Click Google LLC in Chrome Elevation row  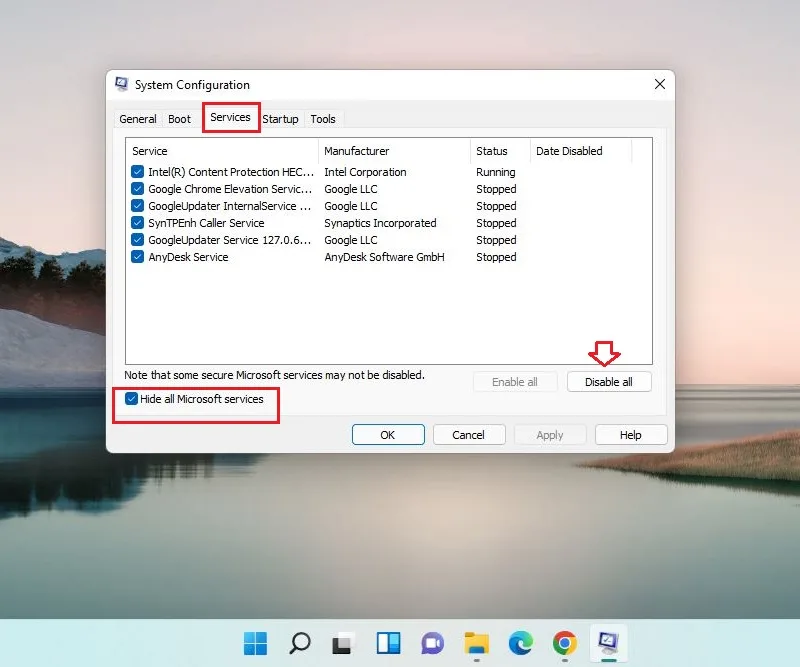coord(351,189)
